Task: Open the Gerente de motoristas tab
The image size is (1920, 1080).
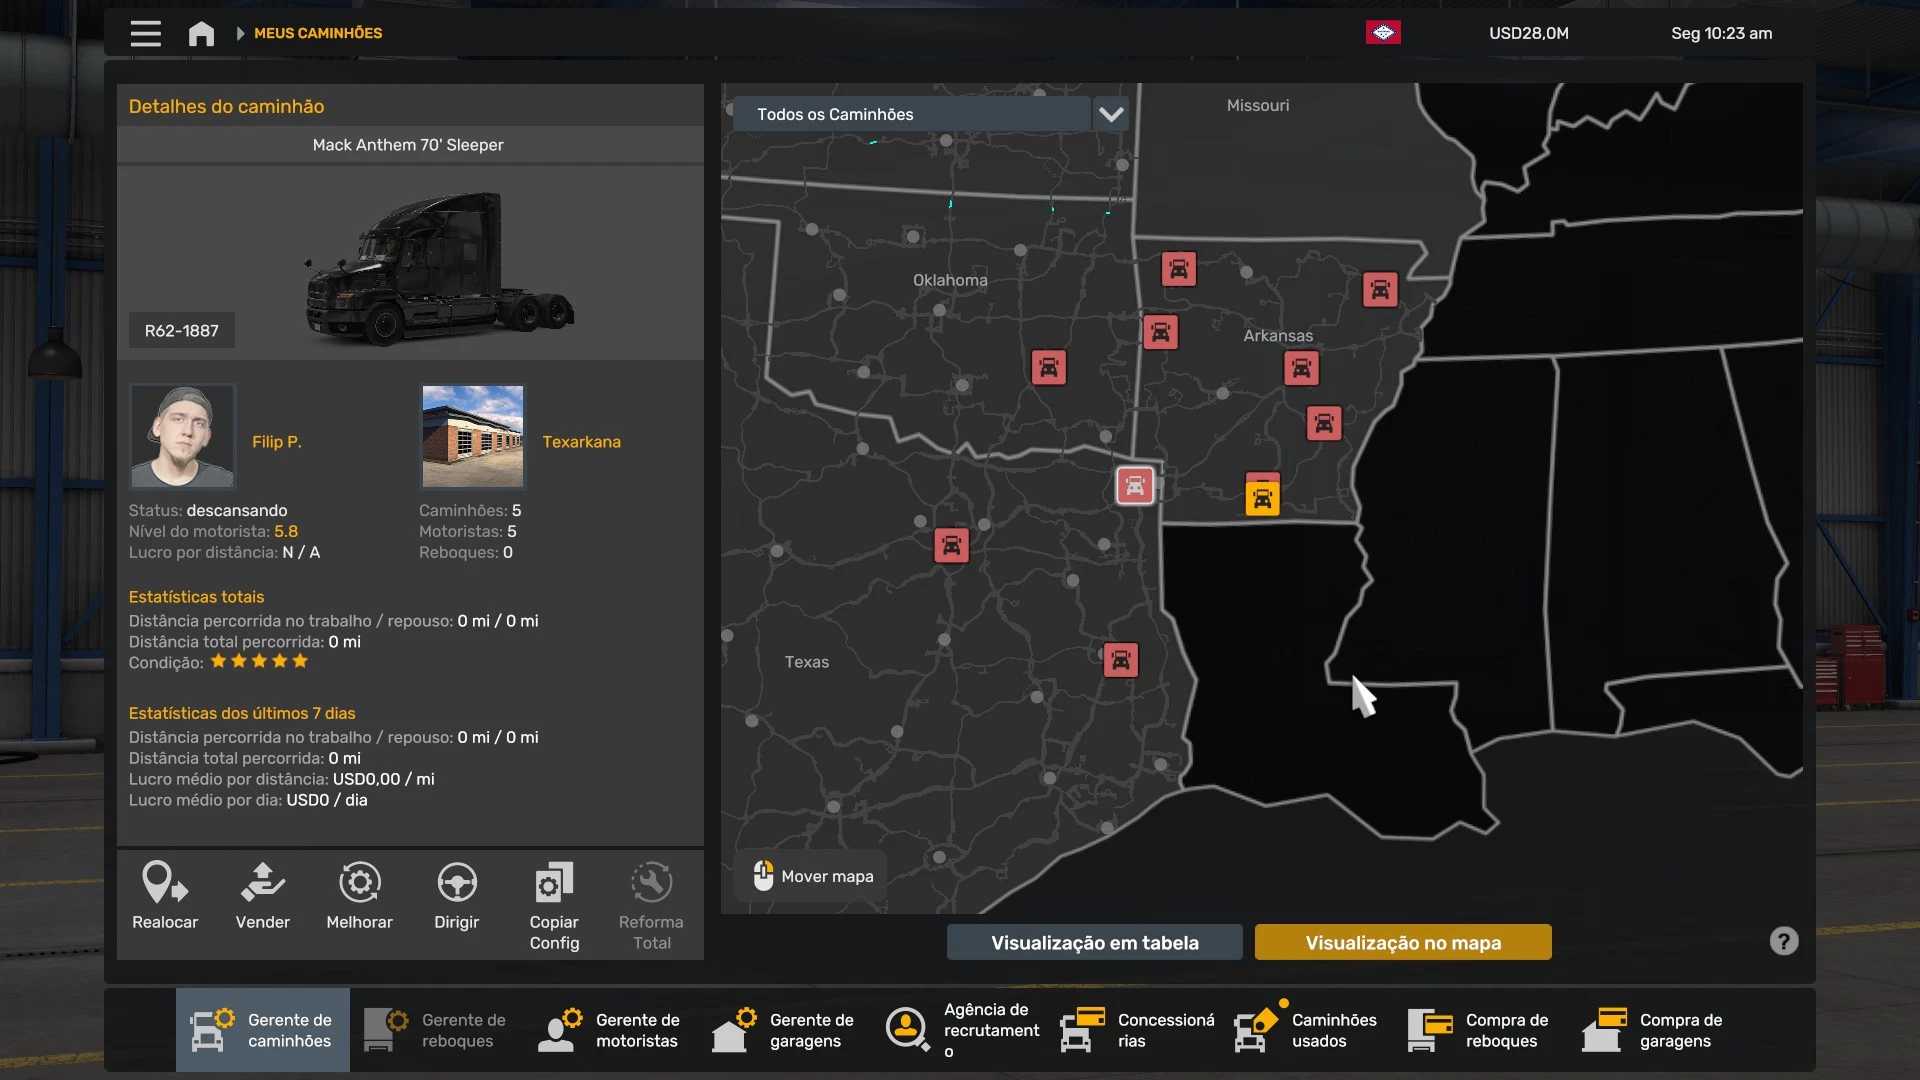Action: click(x=612, y=1030)
